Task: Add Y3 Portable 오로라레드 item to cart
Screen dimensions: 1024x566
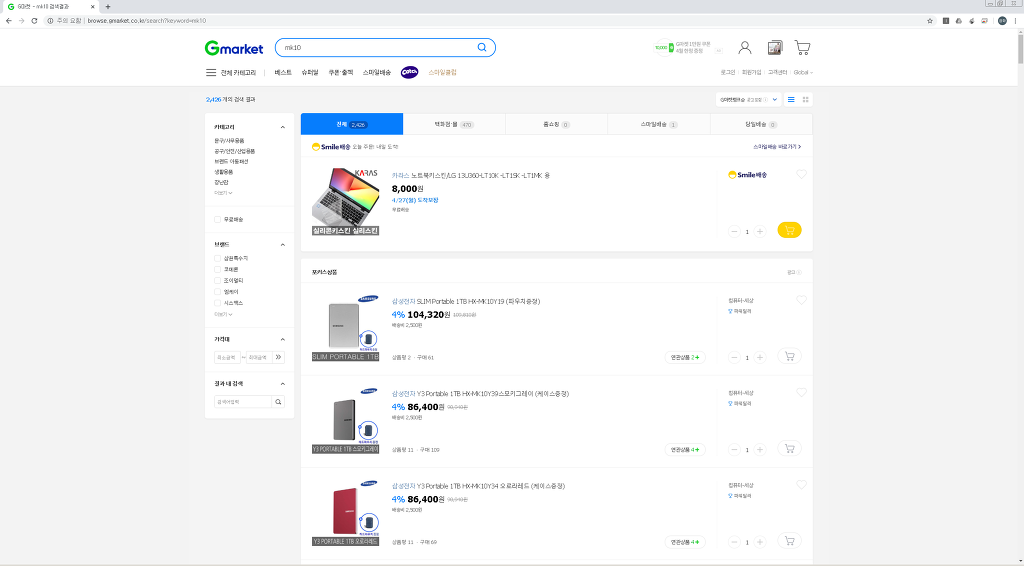Action: tap(790, 541)
